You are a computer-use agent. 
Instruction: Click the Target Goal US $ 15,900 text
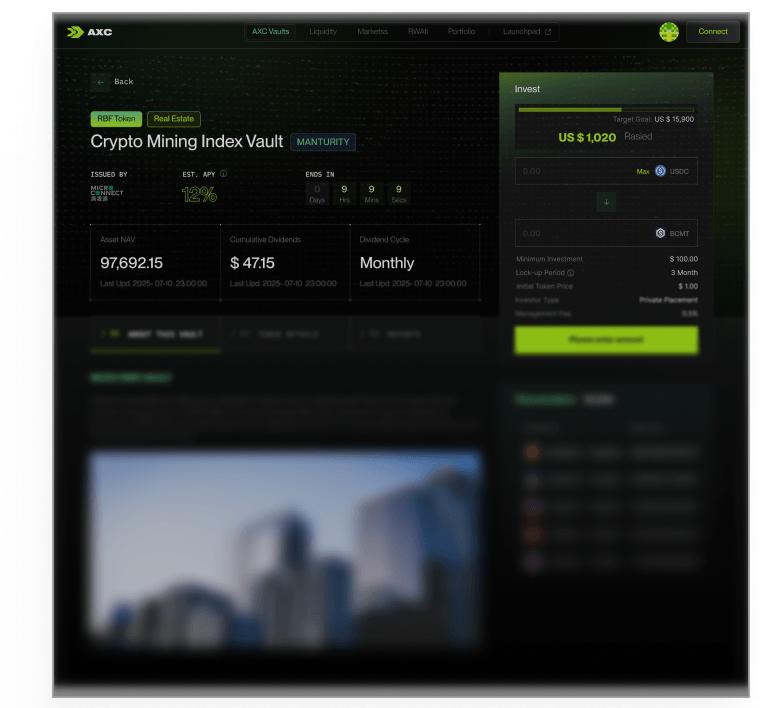click(653, 119)
